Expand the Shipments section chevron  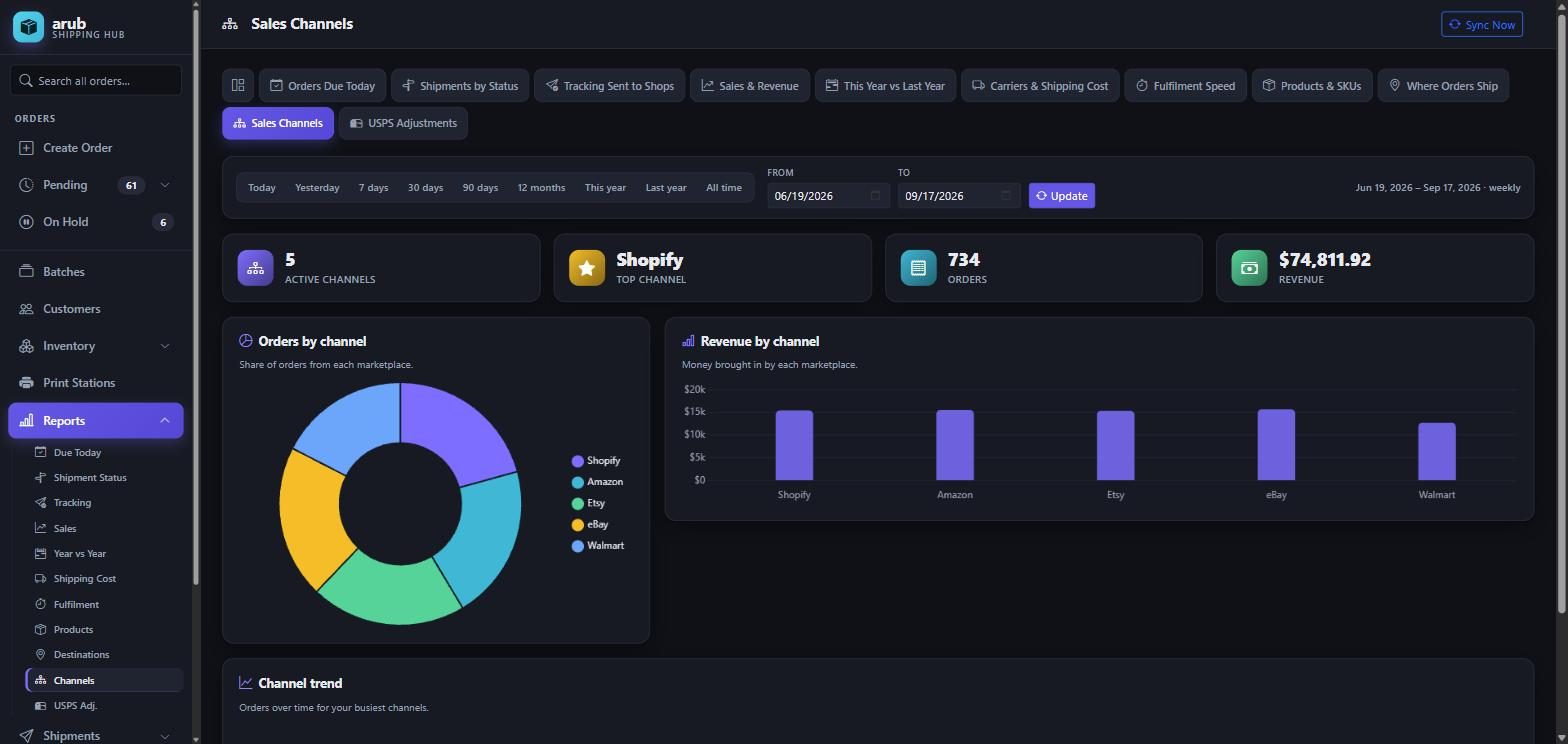165,736
